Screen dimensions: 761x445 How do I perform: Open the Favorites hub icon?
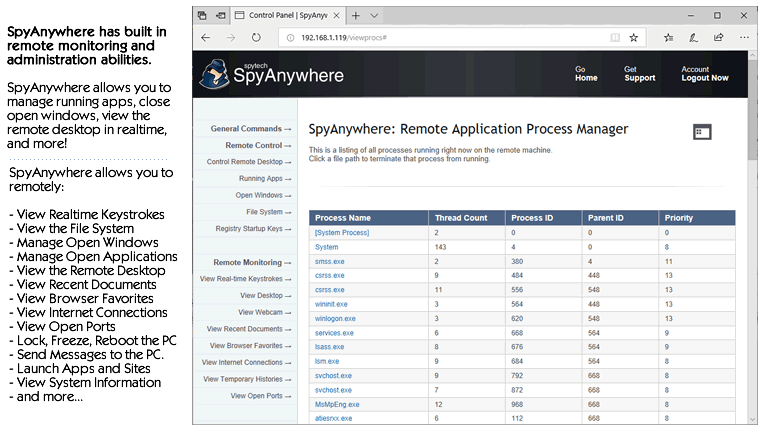(x=668, y=37)
